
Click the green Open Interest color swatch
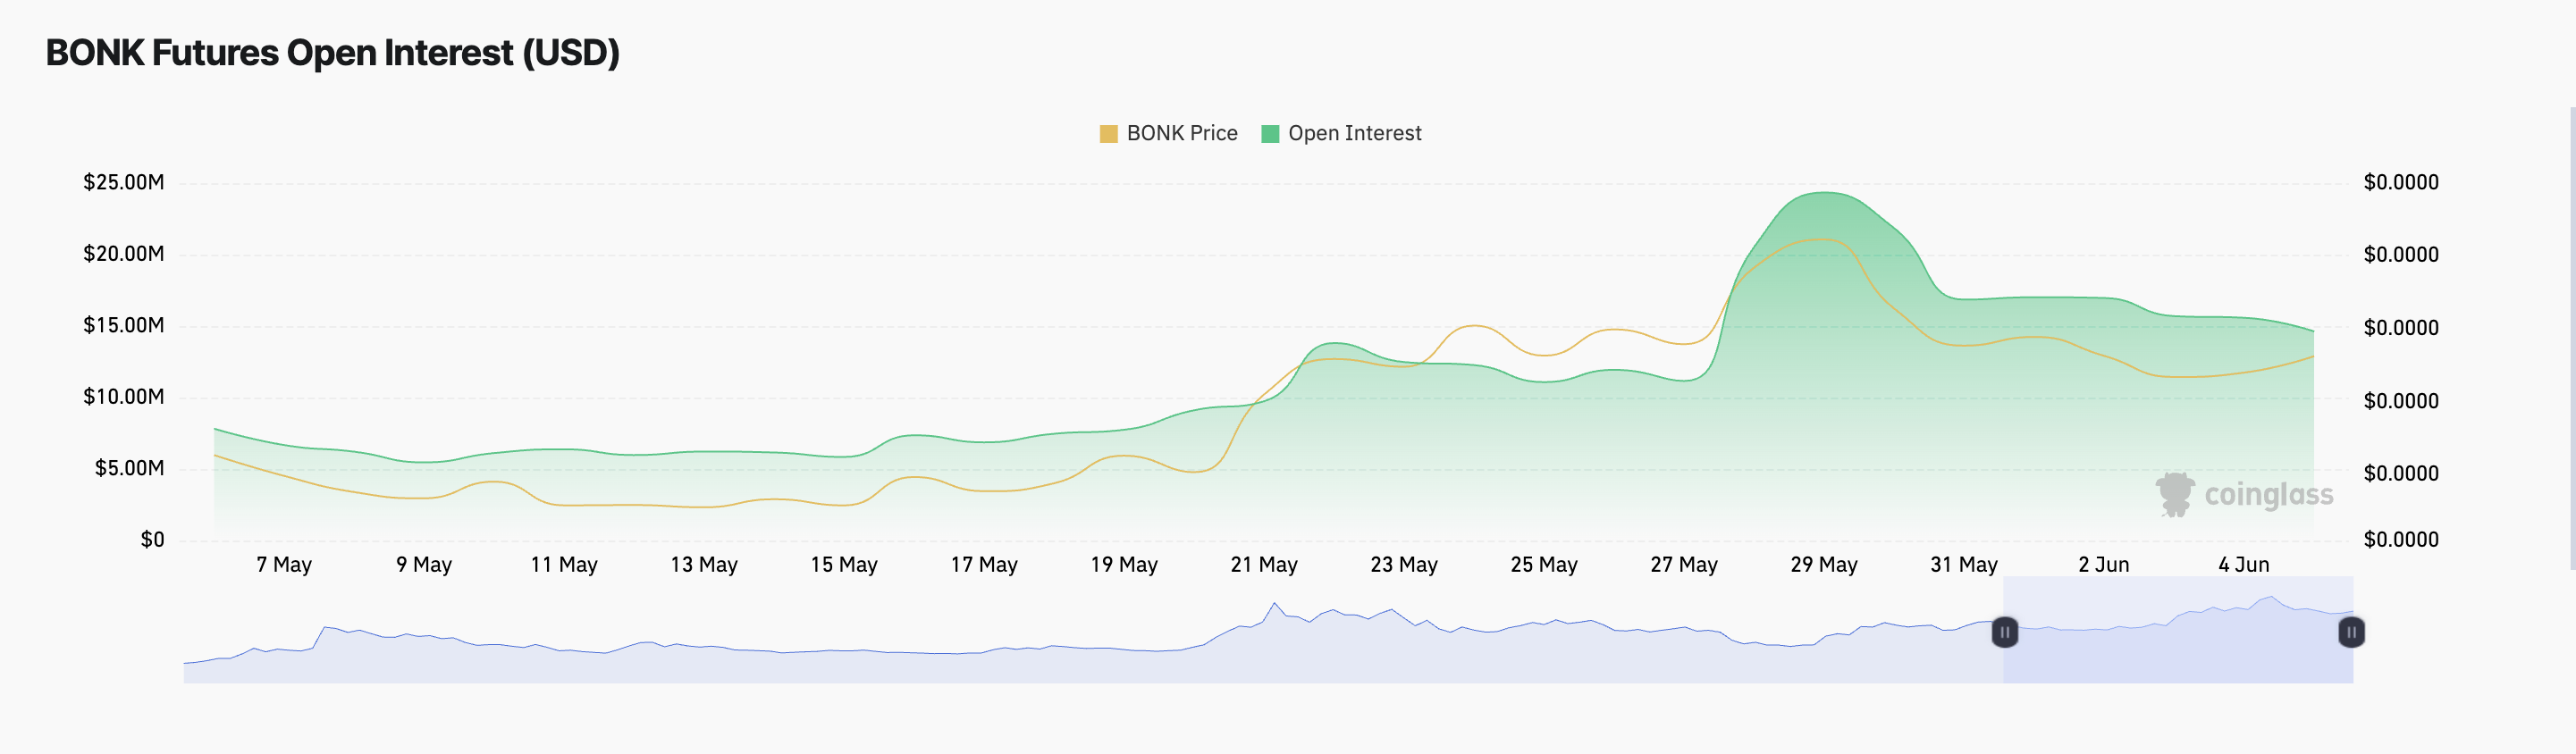pos(1270,134)
